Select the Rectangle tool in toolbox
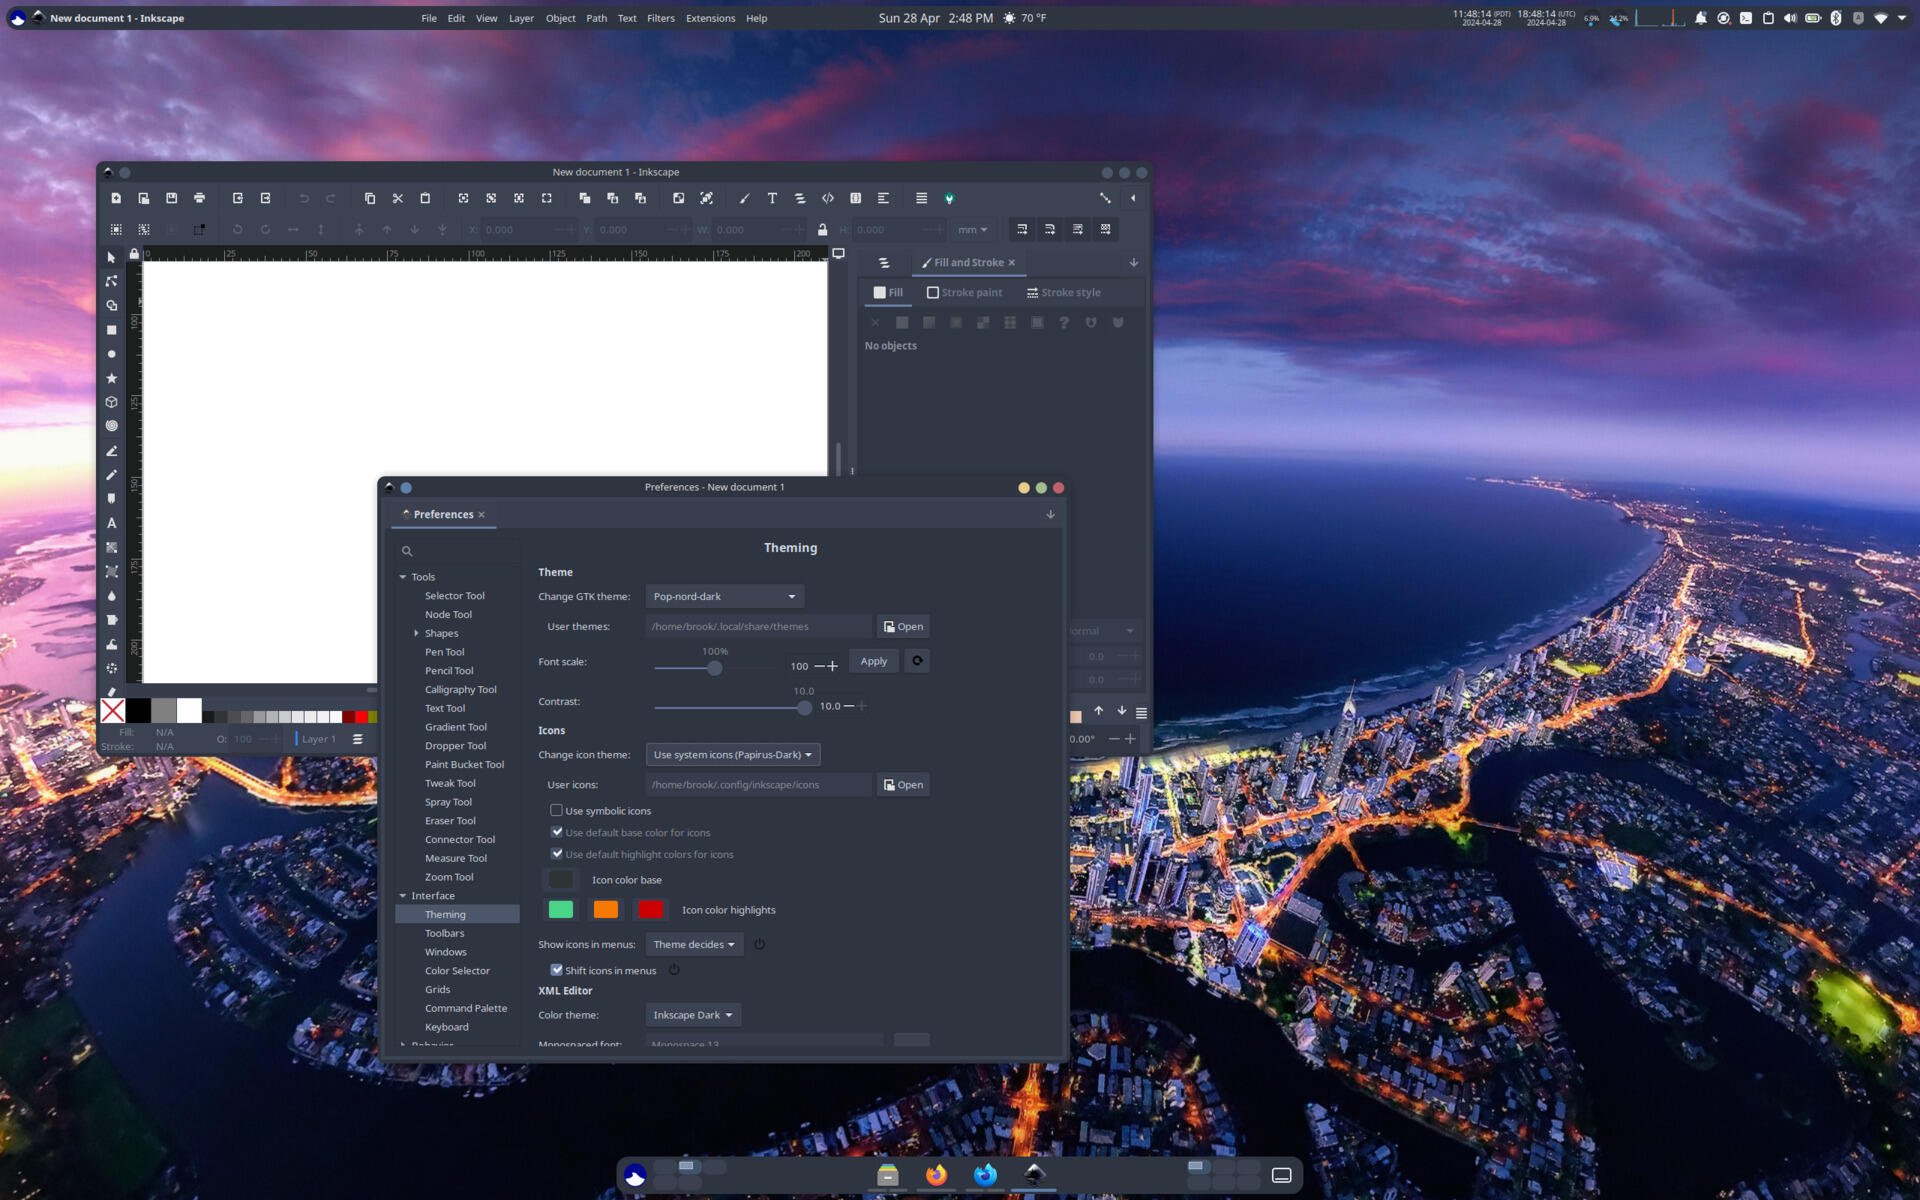The image size is (1920, 1200). click(111, 330)
